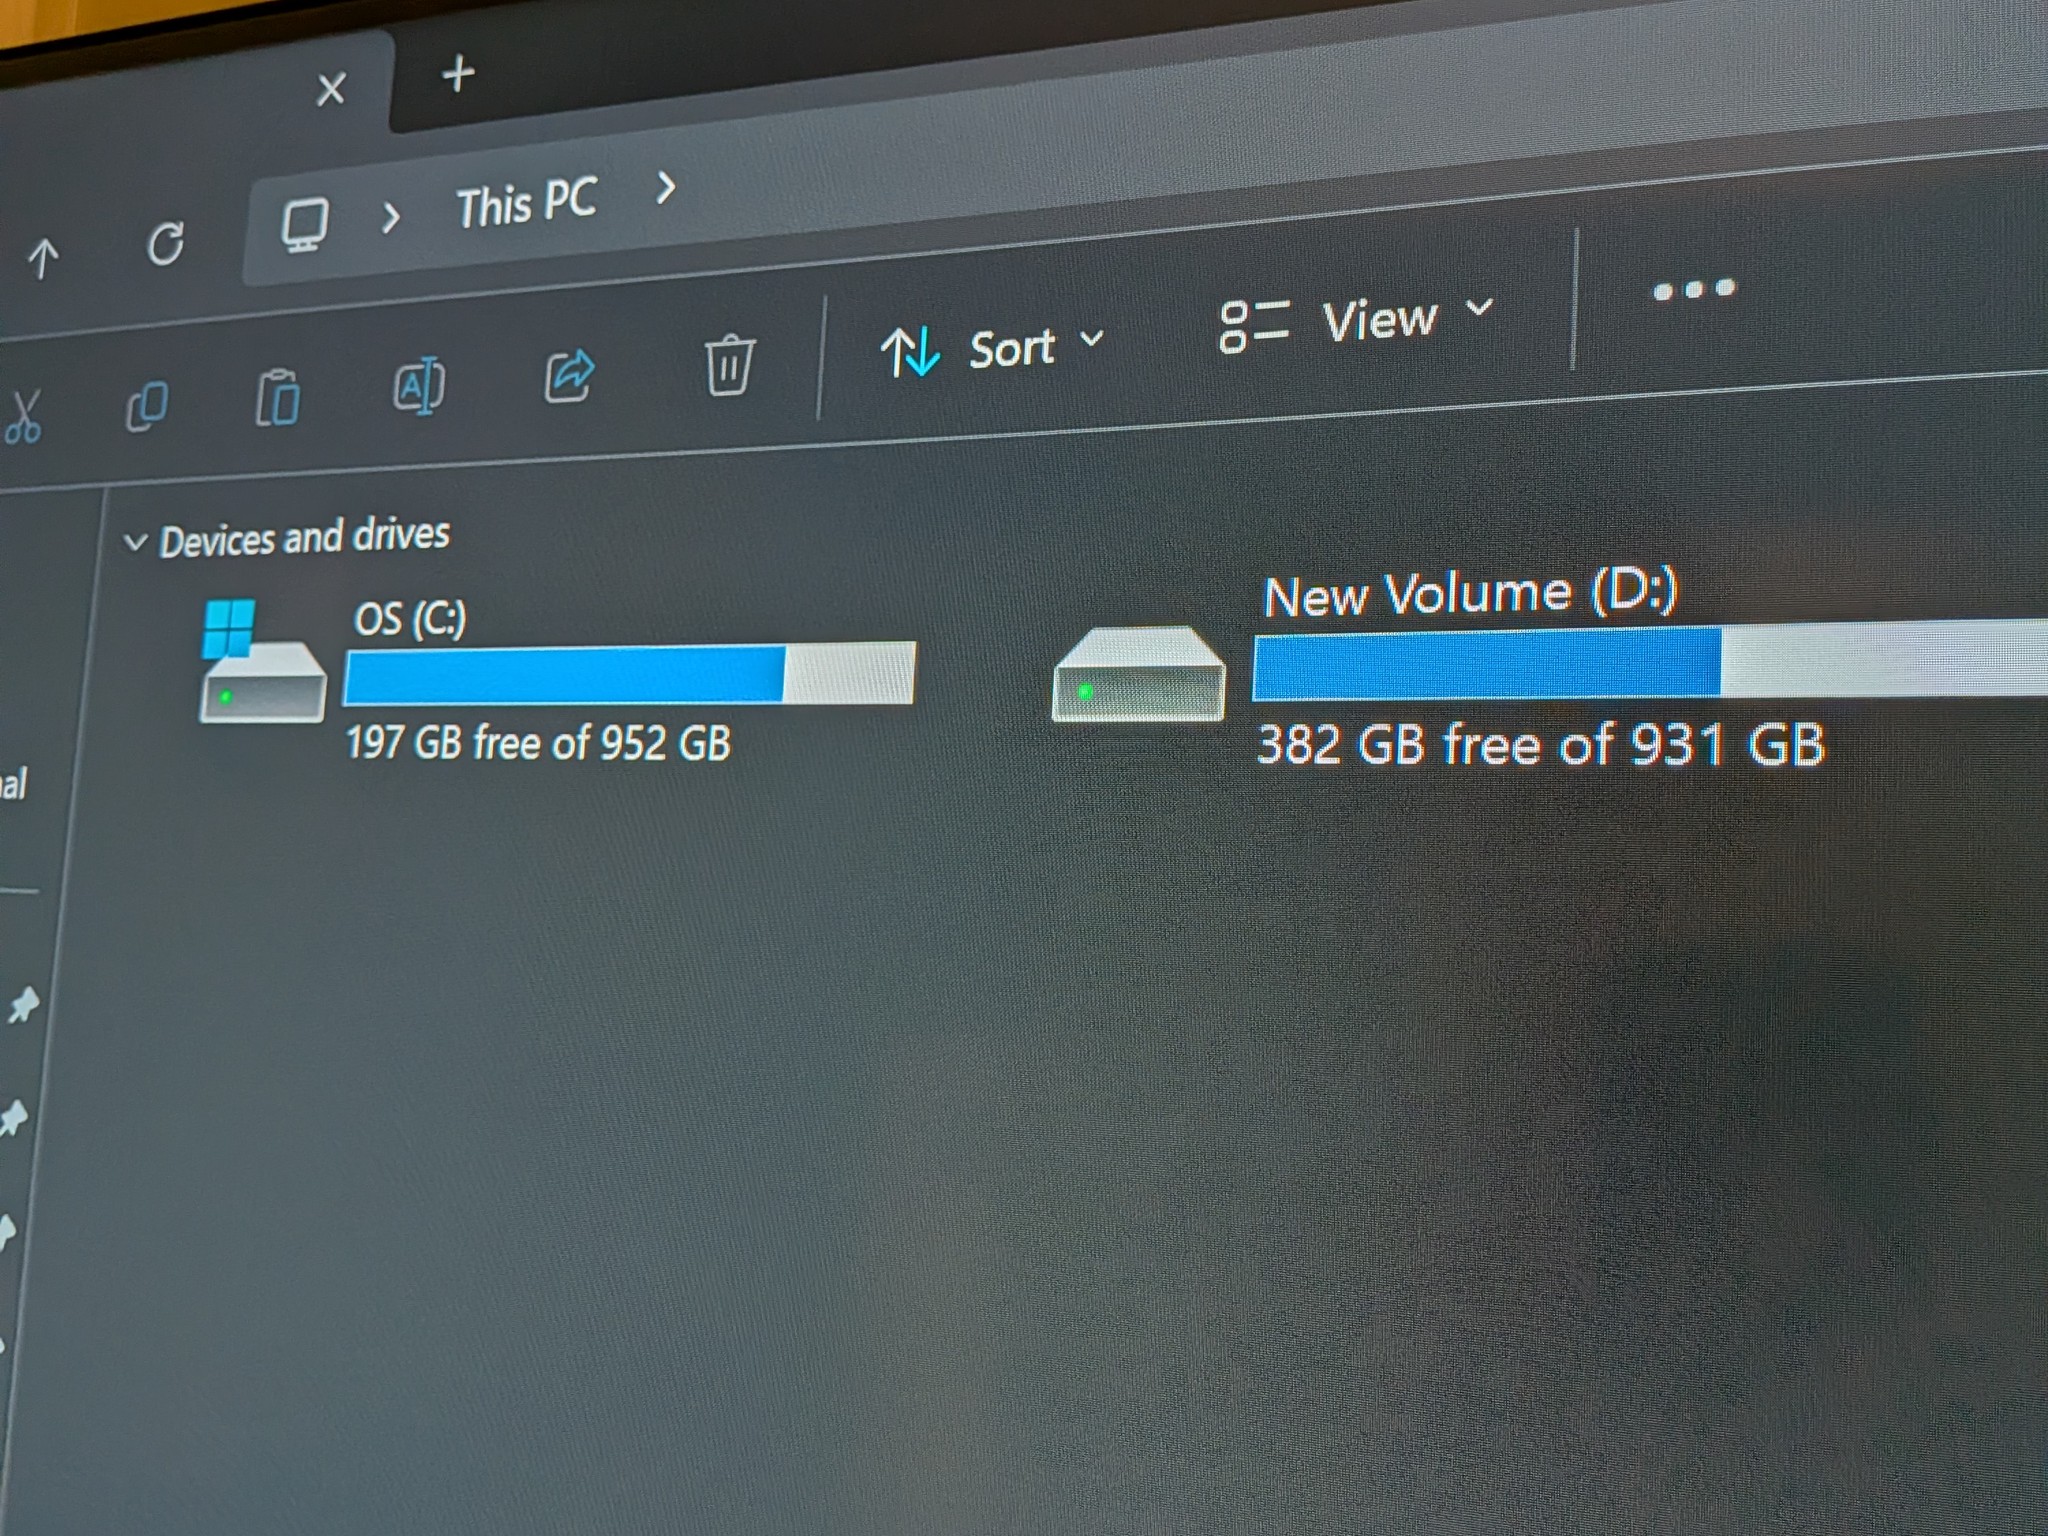Copy the selected item
Viewport: 2048px width, 1536px height.
pyautogui.click(x=146, y=405)
